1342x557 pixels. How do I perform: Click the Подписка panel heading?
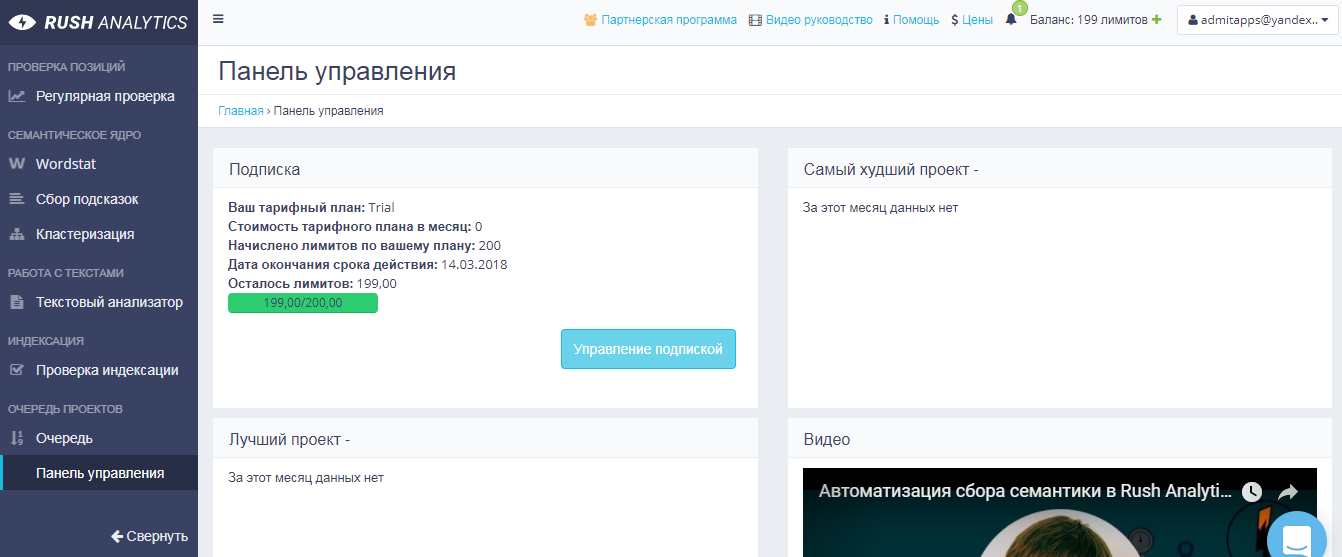click(x=265, y=170)
